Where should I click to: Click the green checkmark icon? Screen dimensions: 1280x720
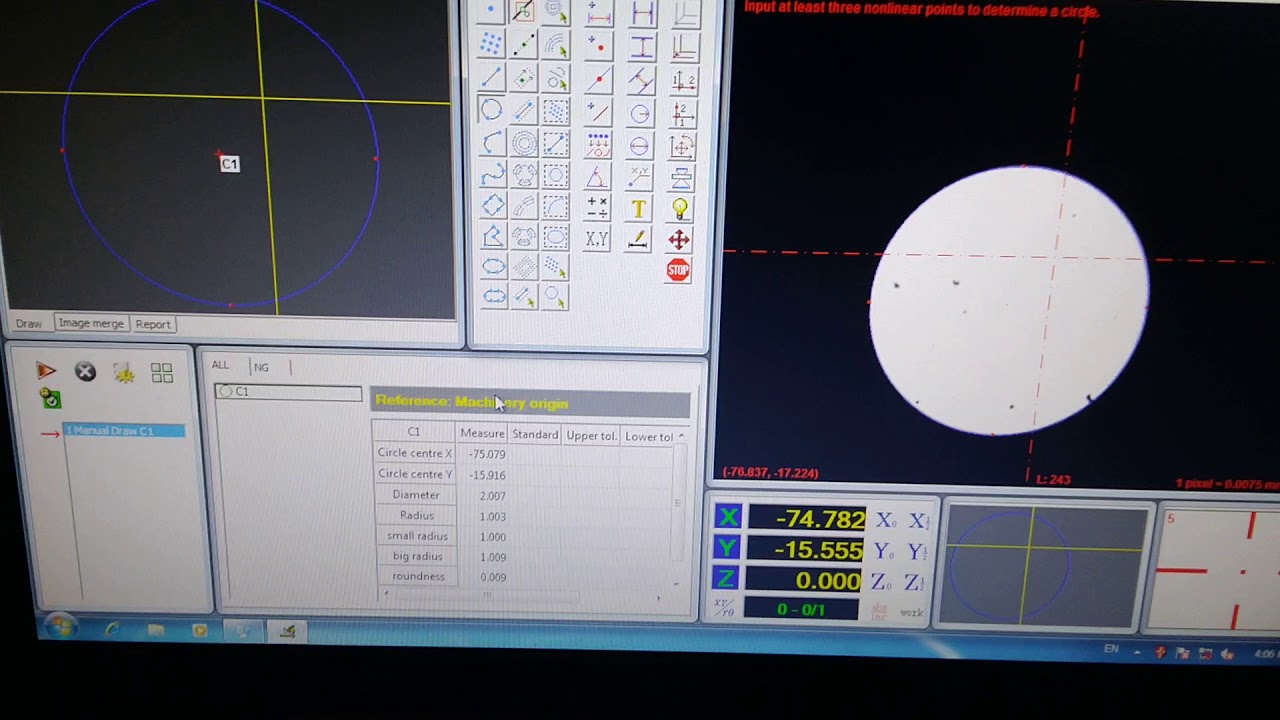(x=50, y=399)
